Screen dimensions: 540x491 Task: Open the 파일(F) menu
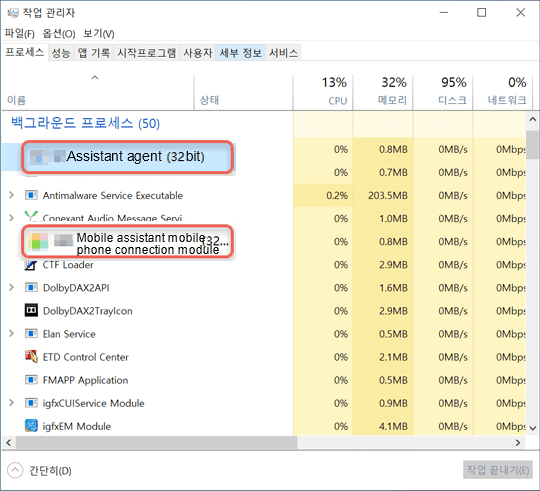click(x=20, y=34)
